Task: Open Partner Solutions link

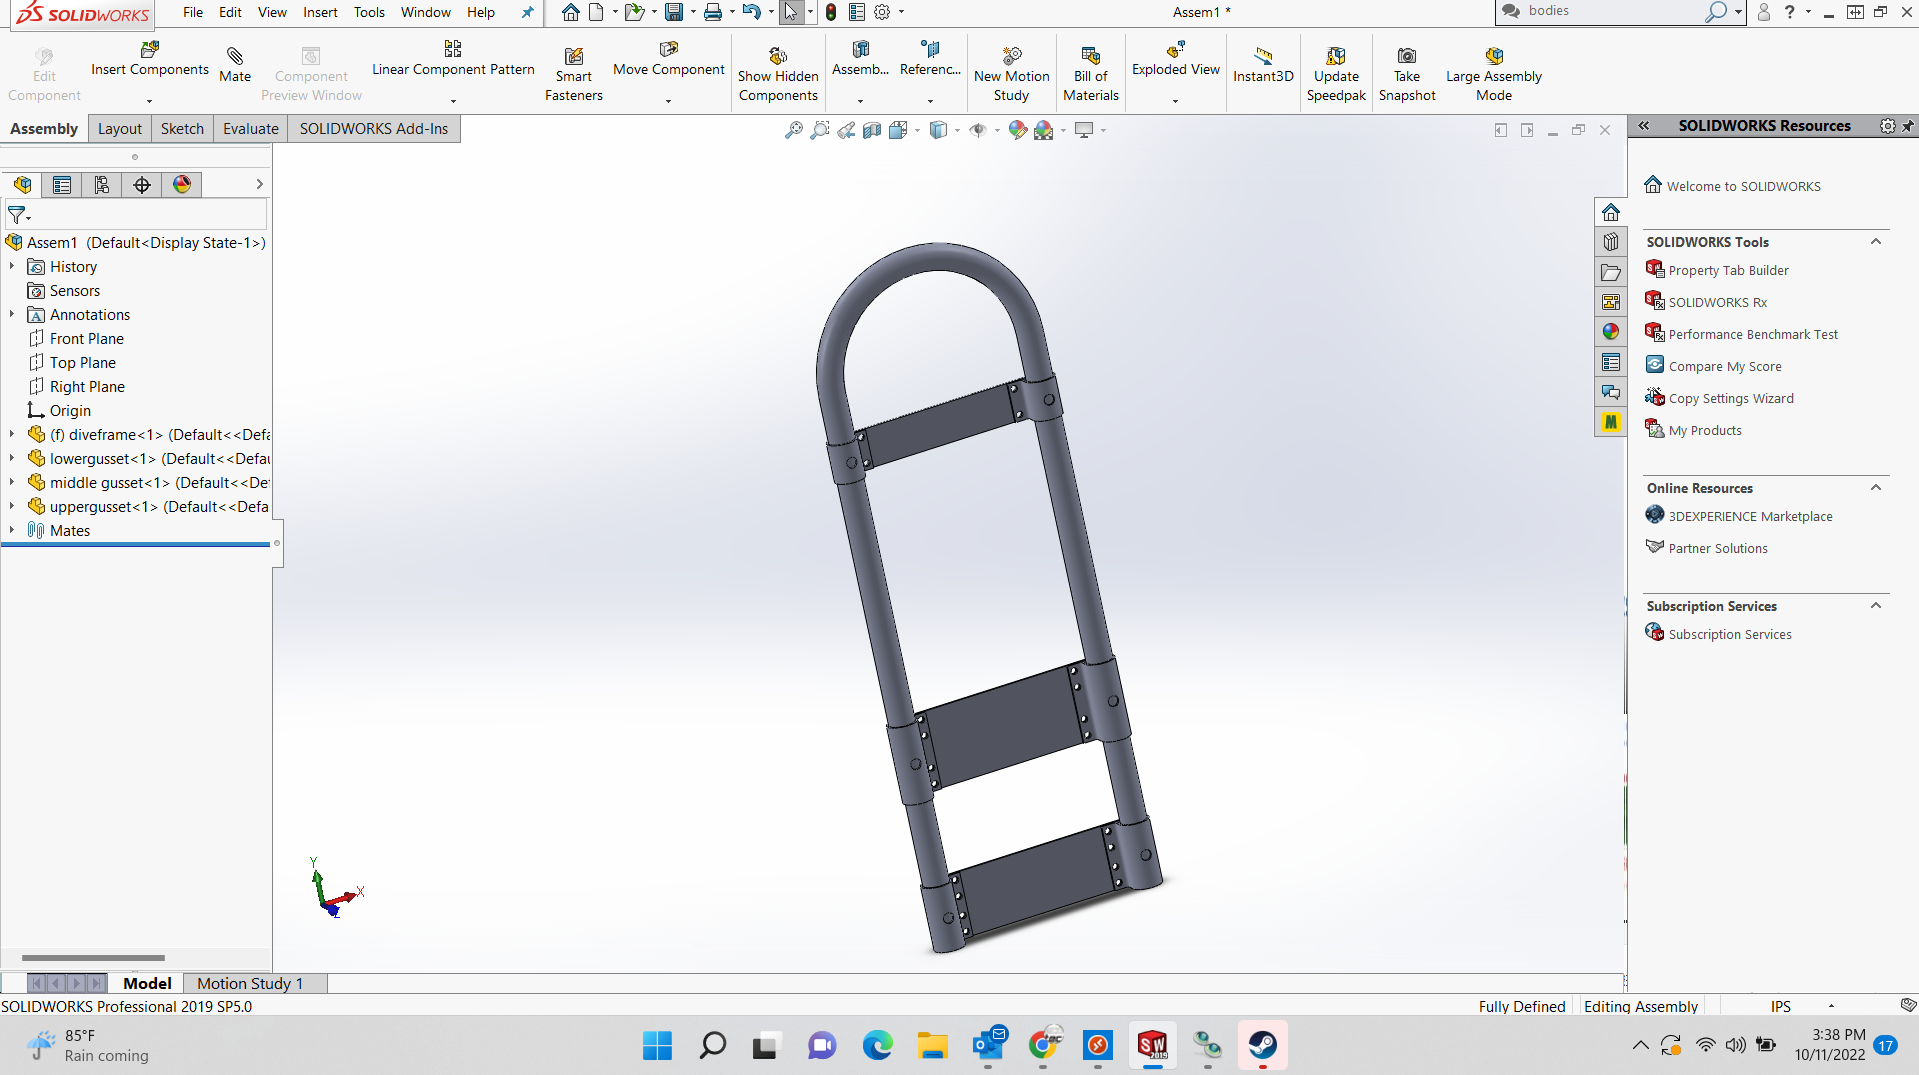Action: (1718, 548)
